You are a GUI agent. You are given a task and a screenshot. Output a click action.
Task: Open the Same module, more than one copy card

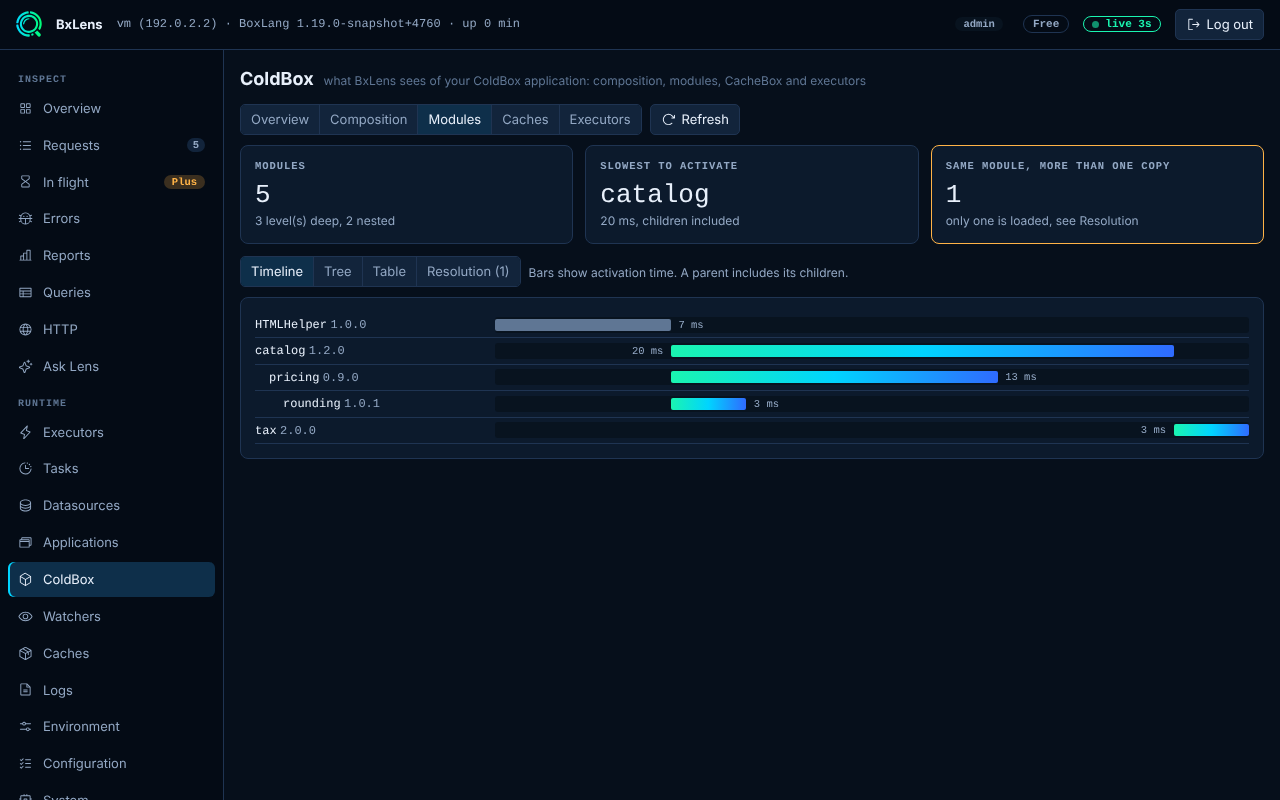coord(1097,194)
